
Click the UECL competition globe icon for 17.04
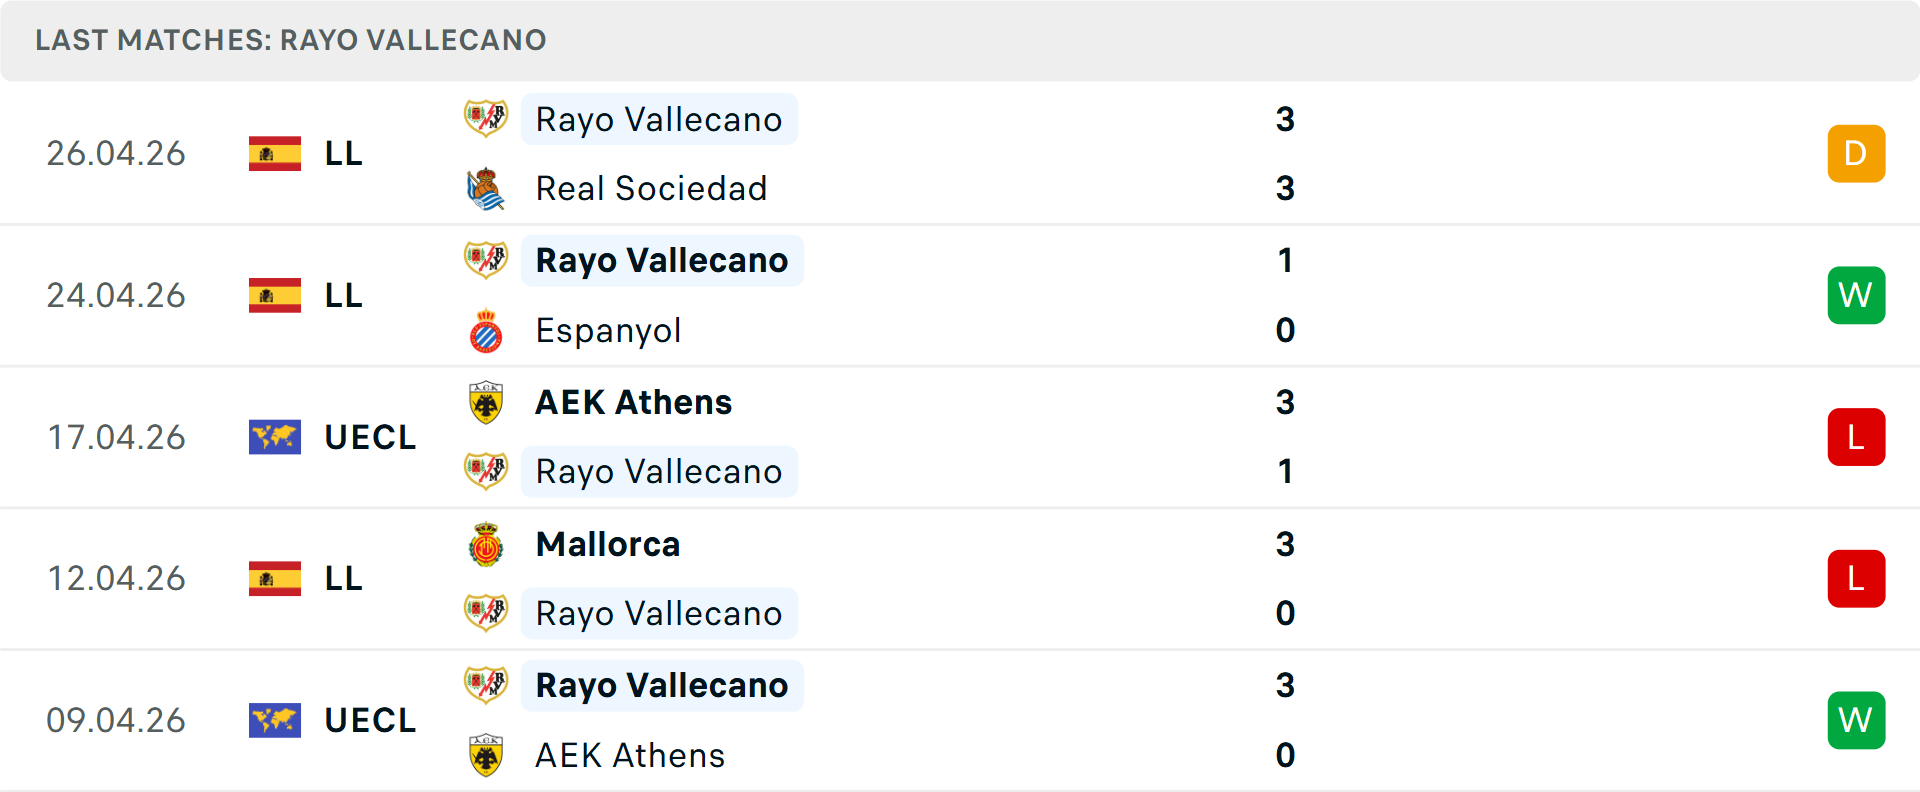point(274,437)
